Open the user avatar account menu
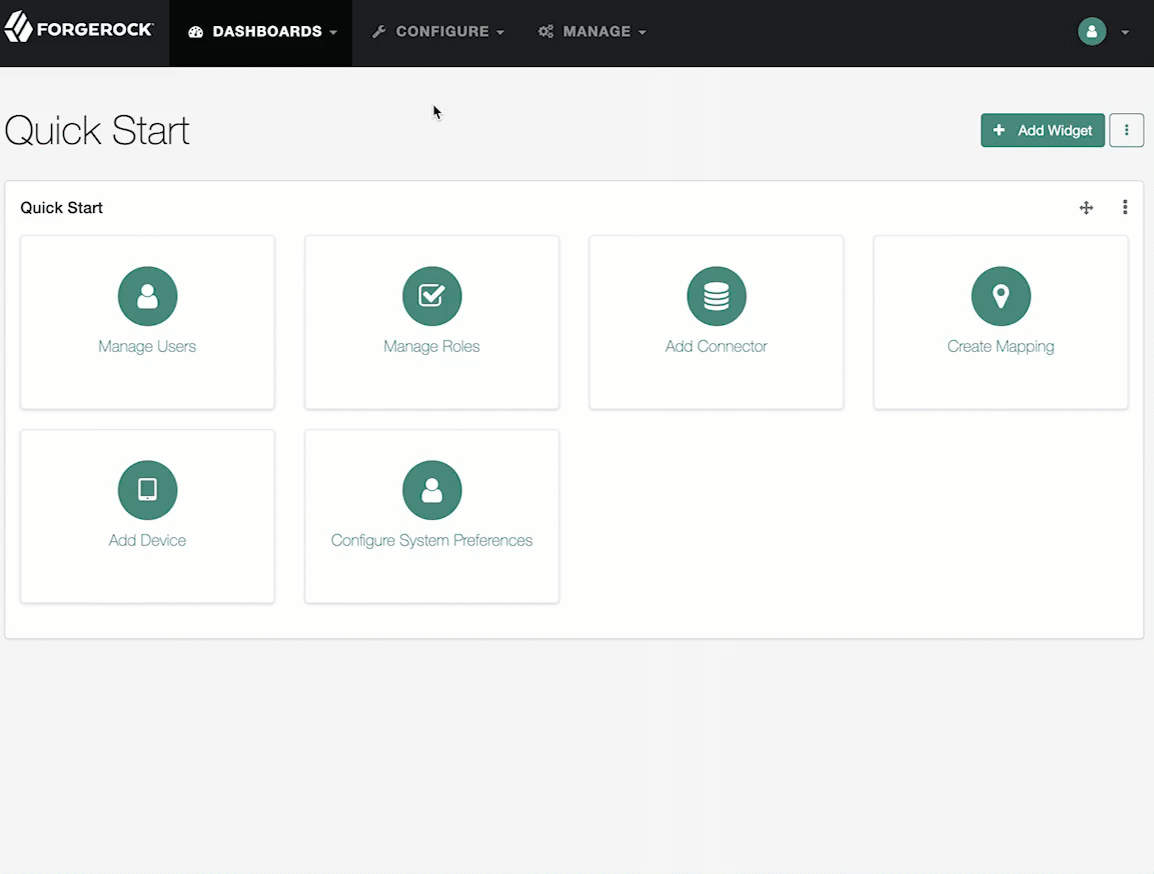Screen dimensions: 1154x874 [x=1091, y=32]
